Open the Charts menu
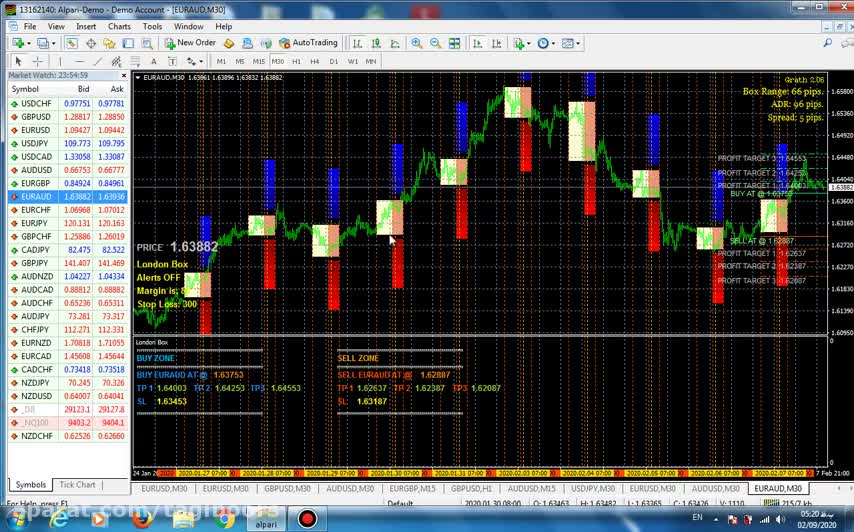Image resolution: width=854 pixels, height=532 pixels. tap(119, 26)
